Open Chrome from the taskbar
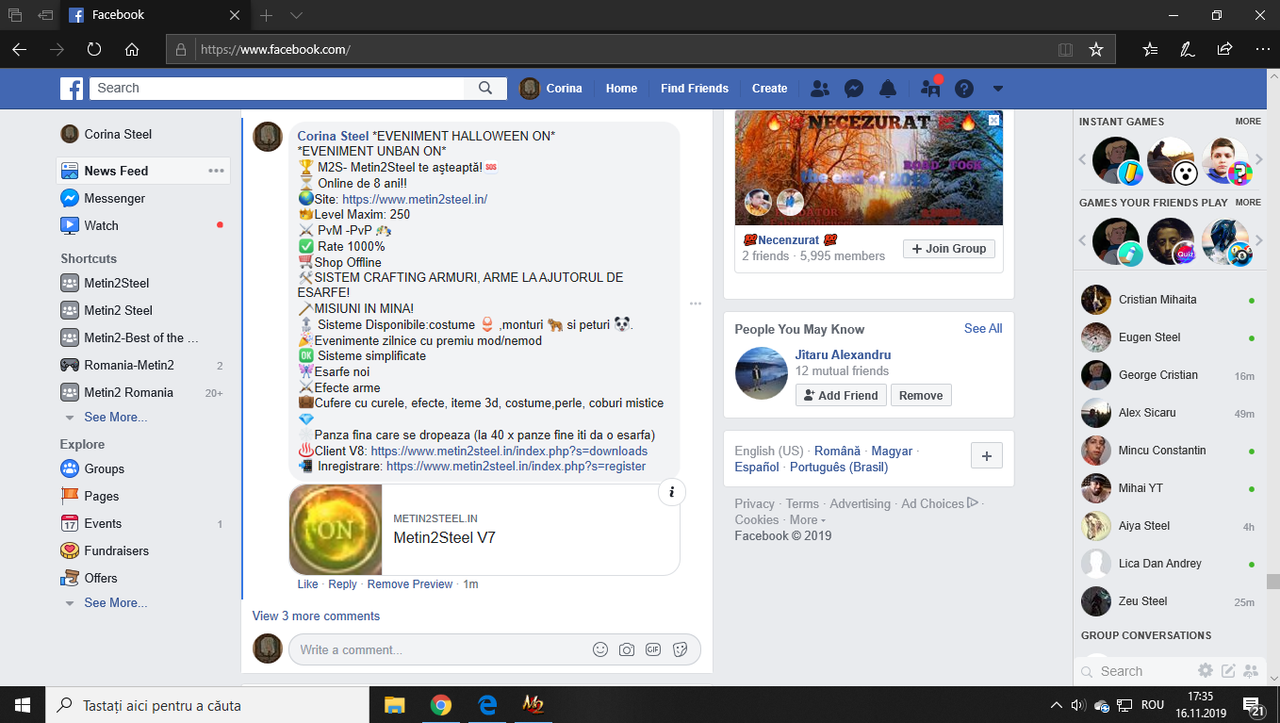 tap(440, 705)
